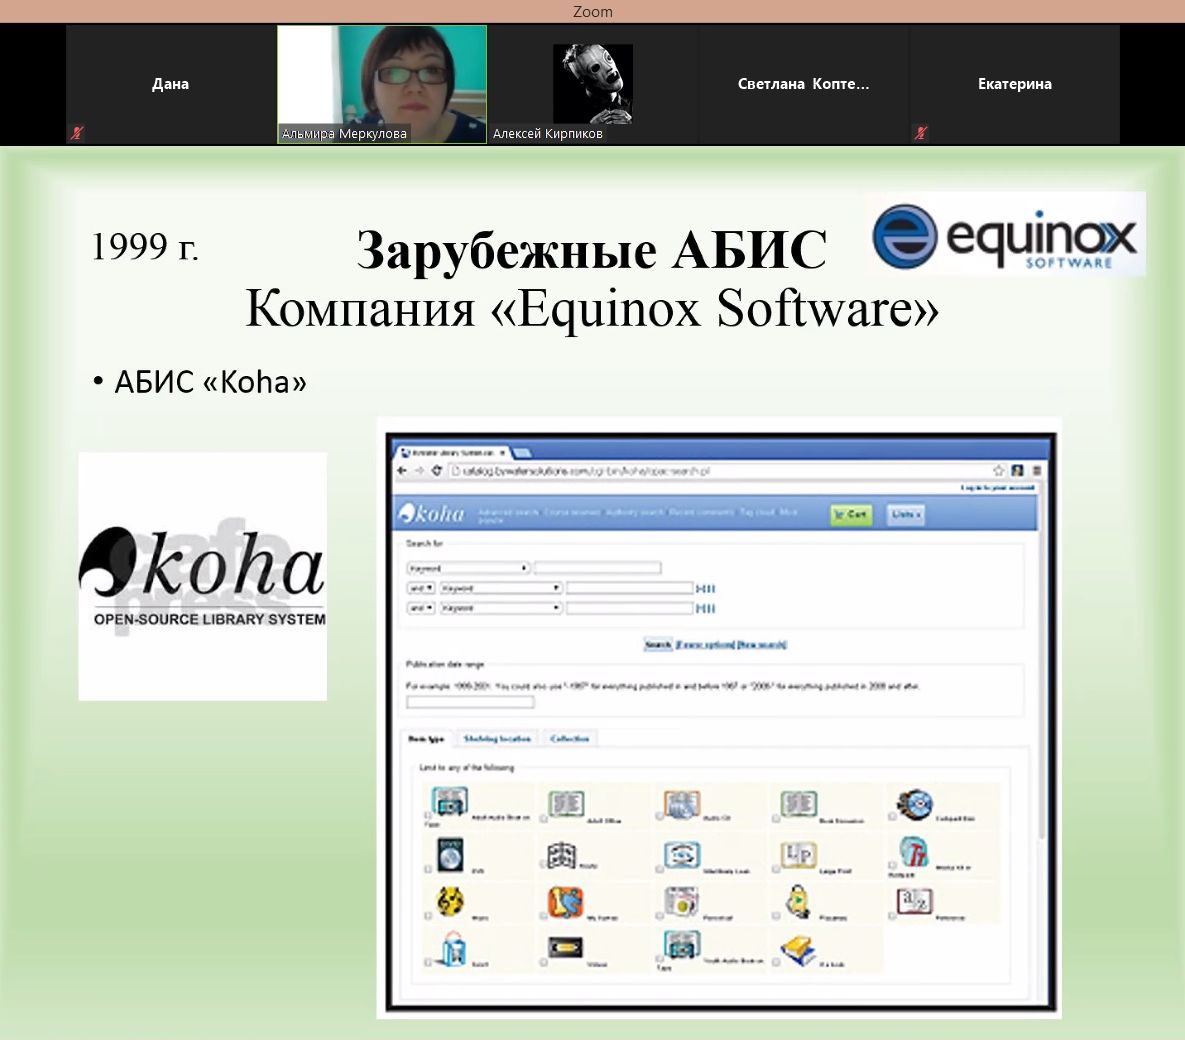
Task: Click the publication date range input field
Action: click(470, 702)
